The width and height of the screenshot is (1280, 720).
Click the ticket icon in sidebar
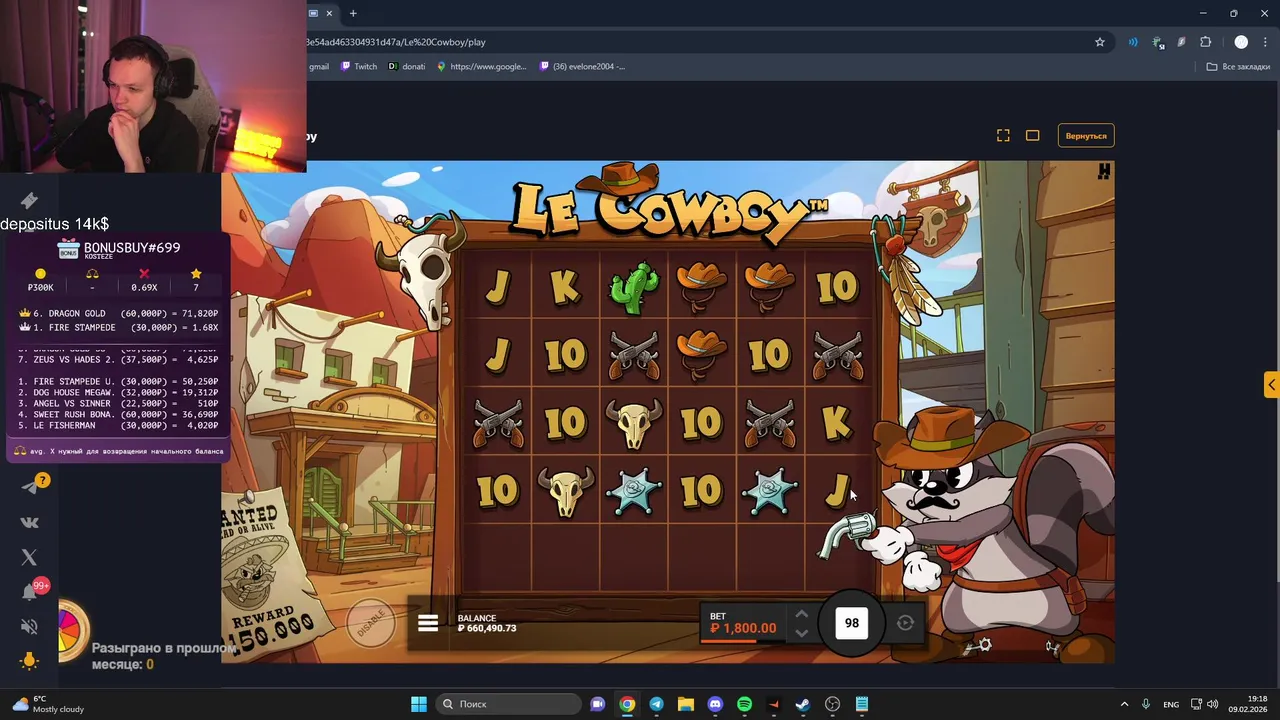(x=29, y=200)
